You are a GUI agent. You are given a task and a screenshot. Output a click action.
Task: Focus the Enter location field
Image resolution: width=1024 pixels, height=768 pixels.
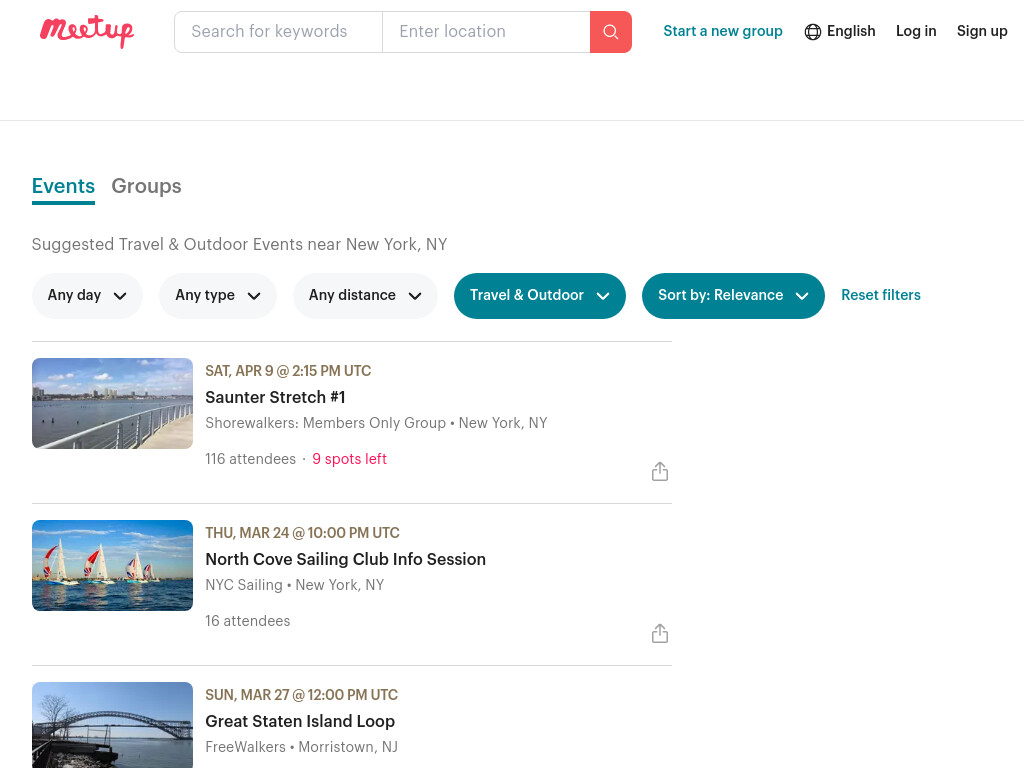click(x=486, y=32)
